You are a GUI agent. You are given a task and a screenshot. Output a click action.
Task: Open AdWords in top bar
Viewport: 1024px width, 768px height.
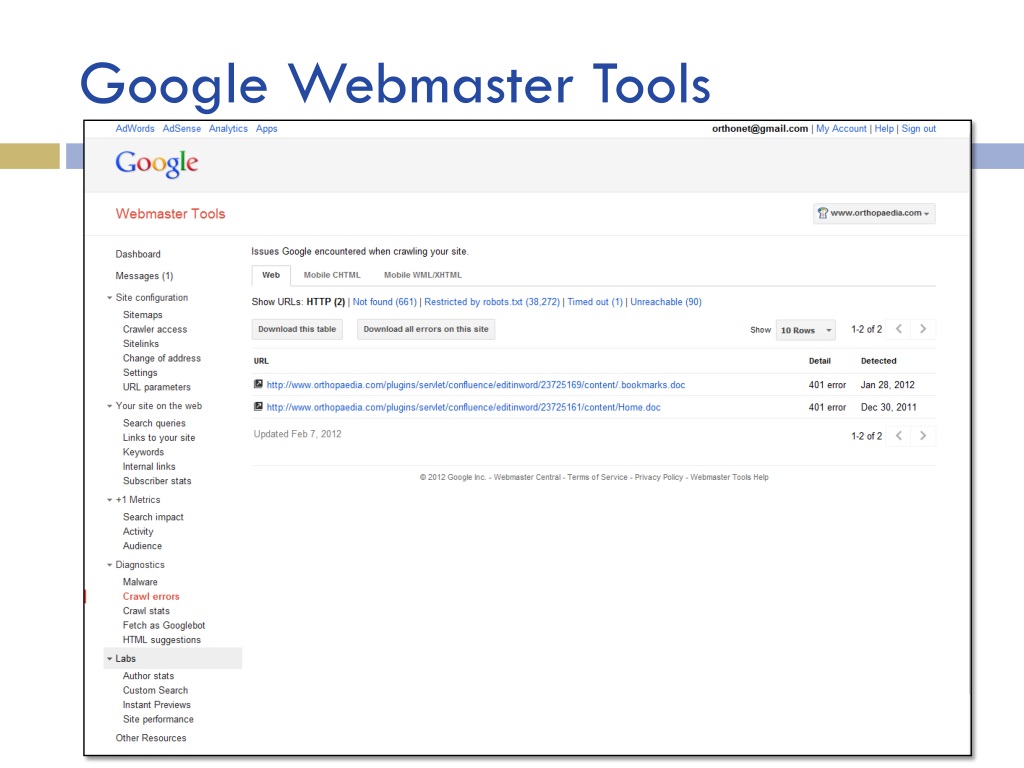(135, 129)
